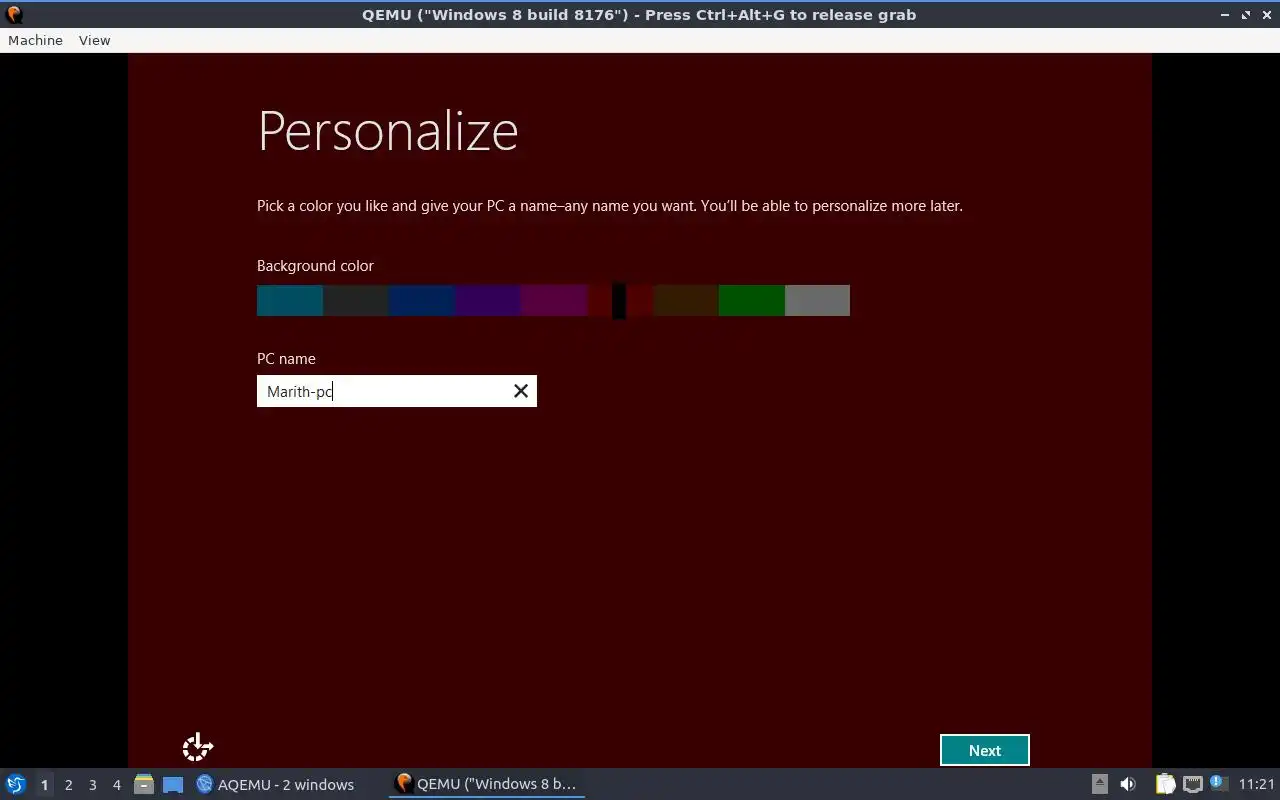This screenshot has height=800, width=1280.
Task: Switch to workspace 1
Action: click(x=44, y=784)
